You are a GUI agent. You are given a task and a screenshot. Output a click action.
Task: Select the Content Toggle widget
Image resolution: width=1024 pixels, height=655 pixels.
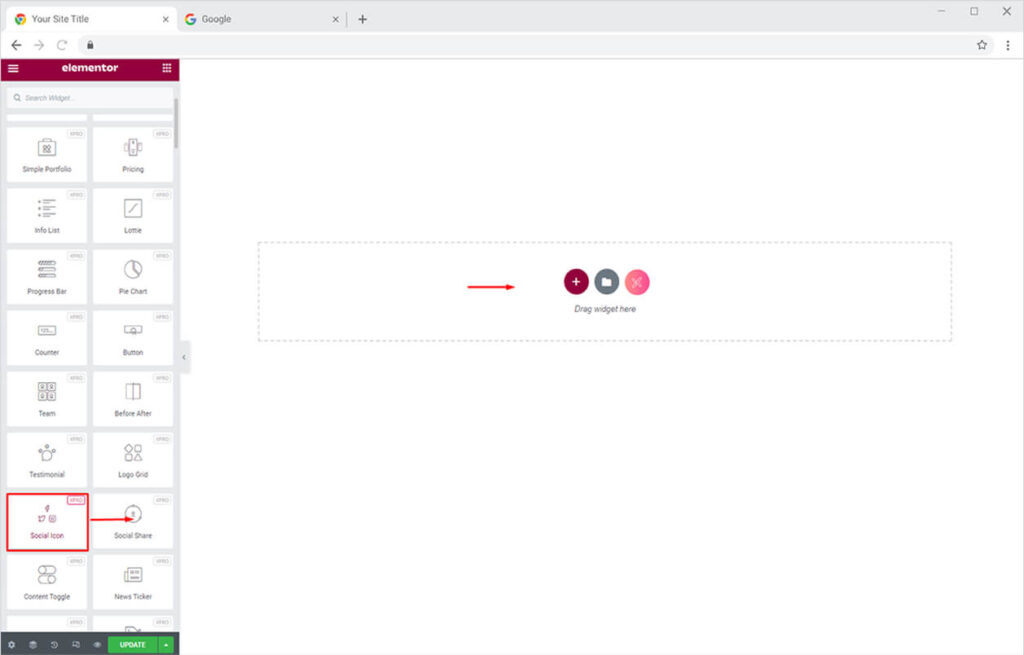coord(47,582)
